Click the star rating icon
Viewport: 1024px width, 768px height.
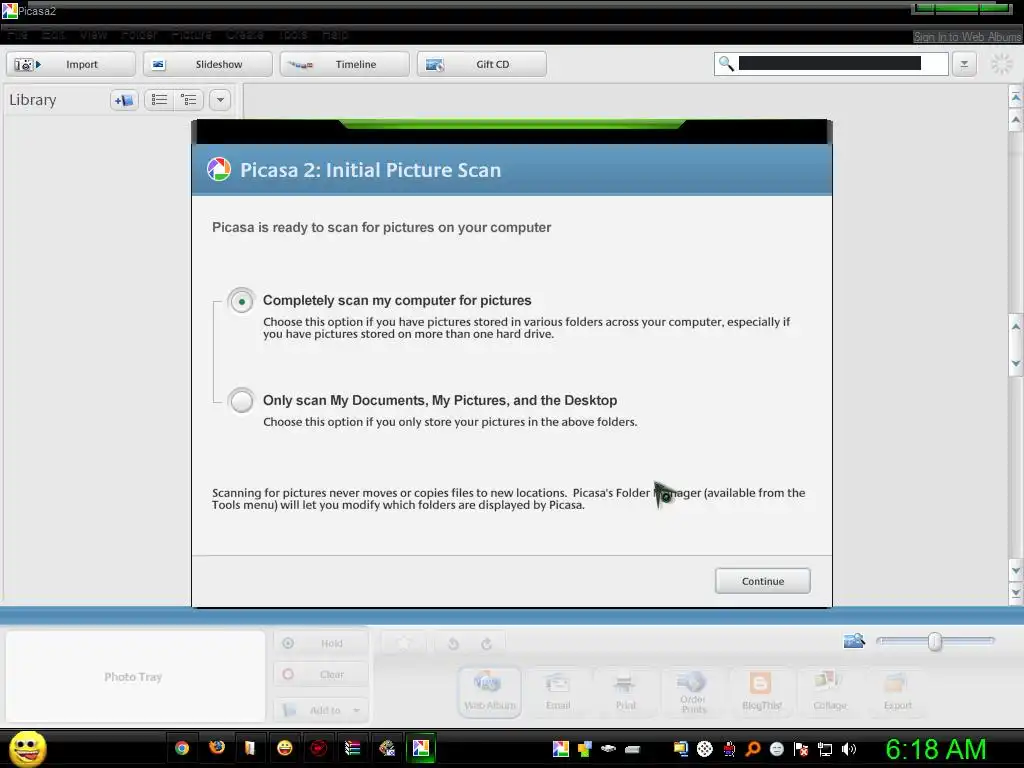[404, 644]
